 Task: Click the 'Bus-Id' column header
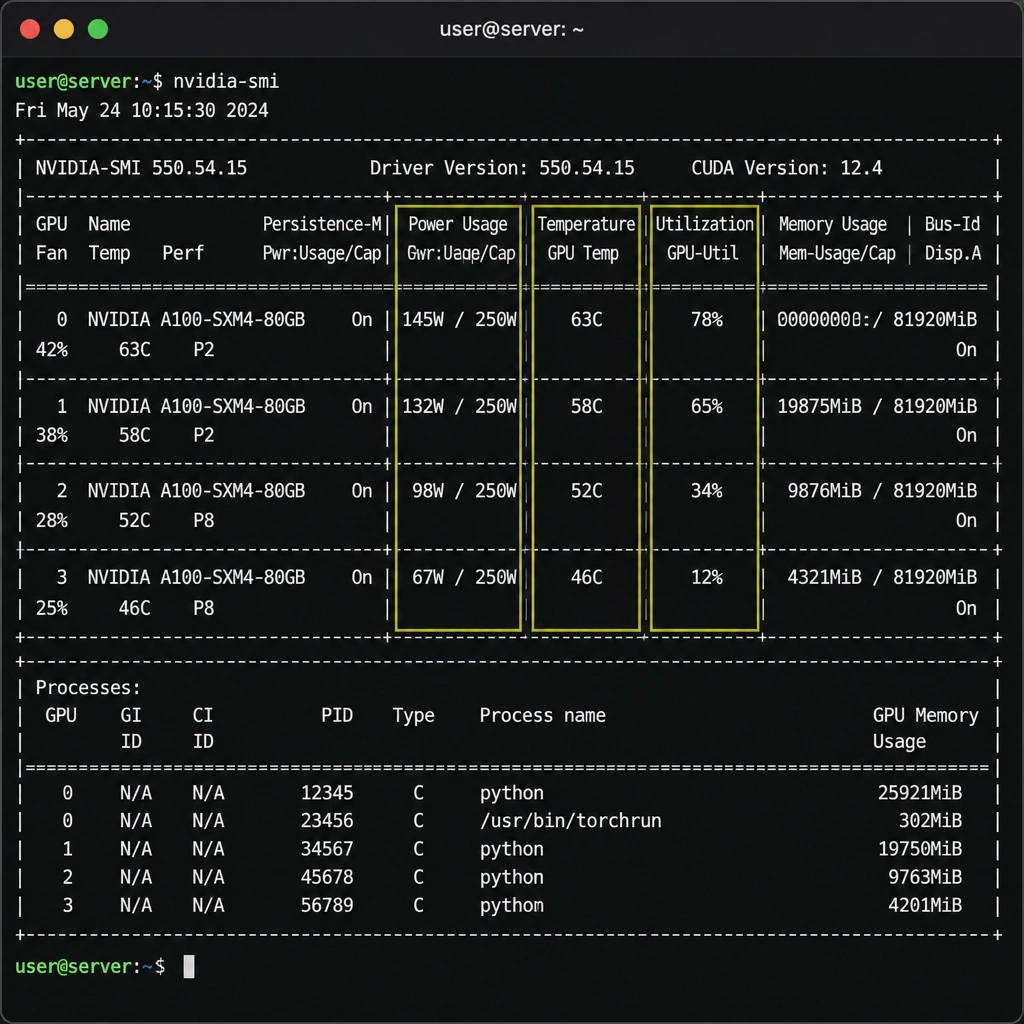click(952, 224)
